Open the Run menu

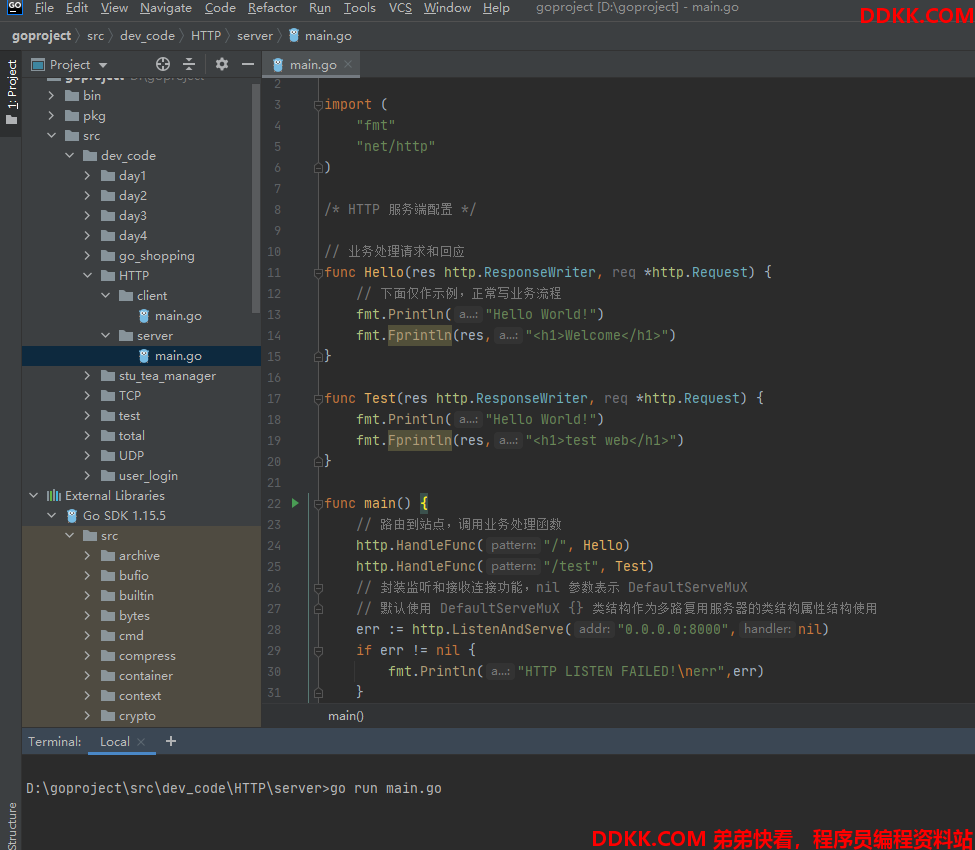[320, 7]
